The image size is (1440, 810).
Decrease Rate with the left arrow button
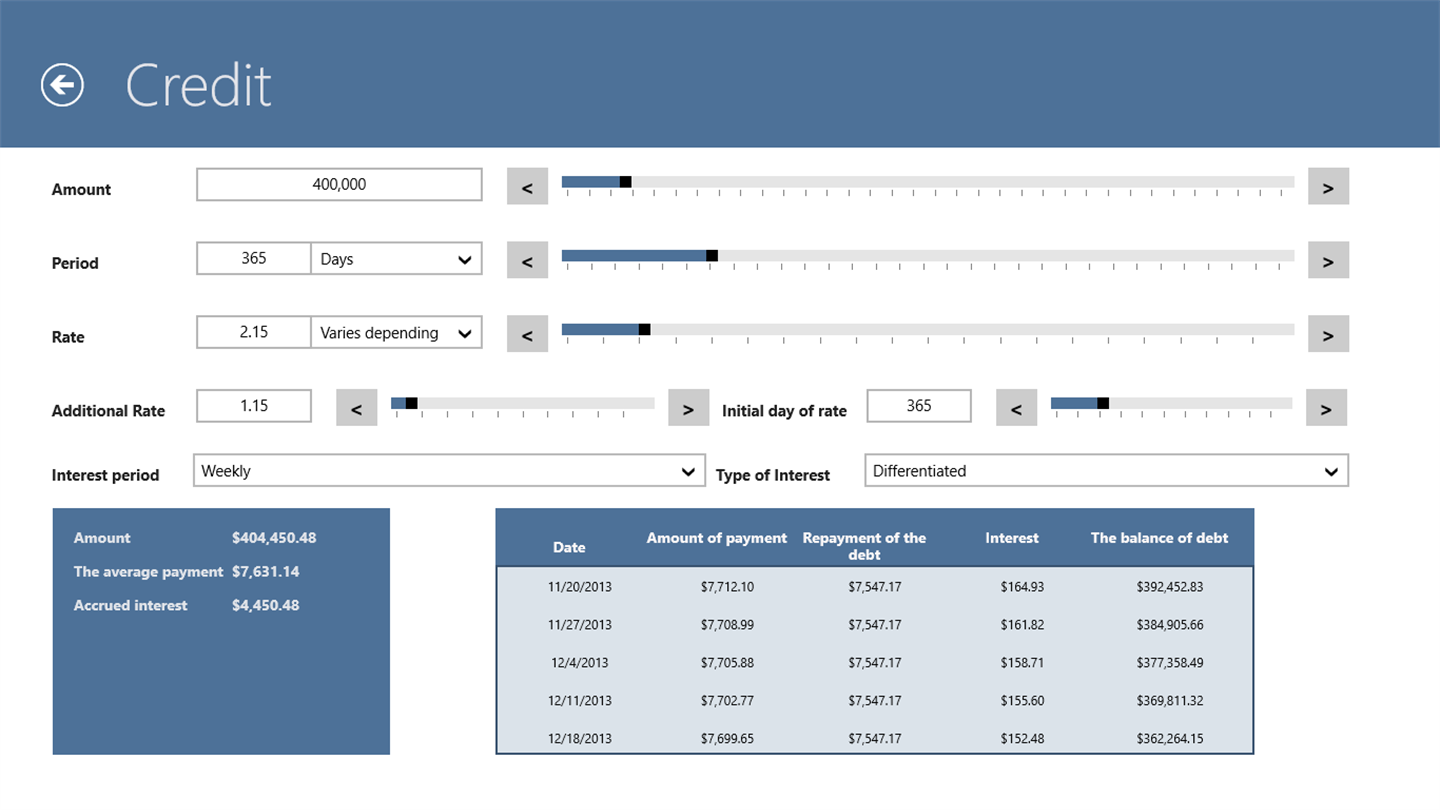point(527,334)
